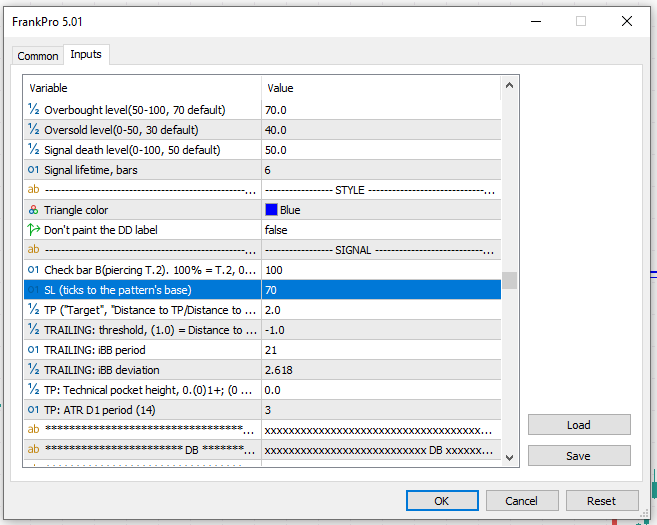Click the boolean icon beside Don't paint the DD label
The height and width of the screenshot is (525, 657).
tap(33, 230)
